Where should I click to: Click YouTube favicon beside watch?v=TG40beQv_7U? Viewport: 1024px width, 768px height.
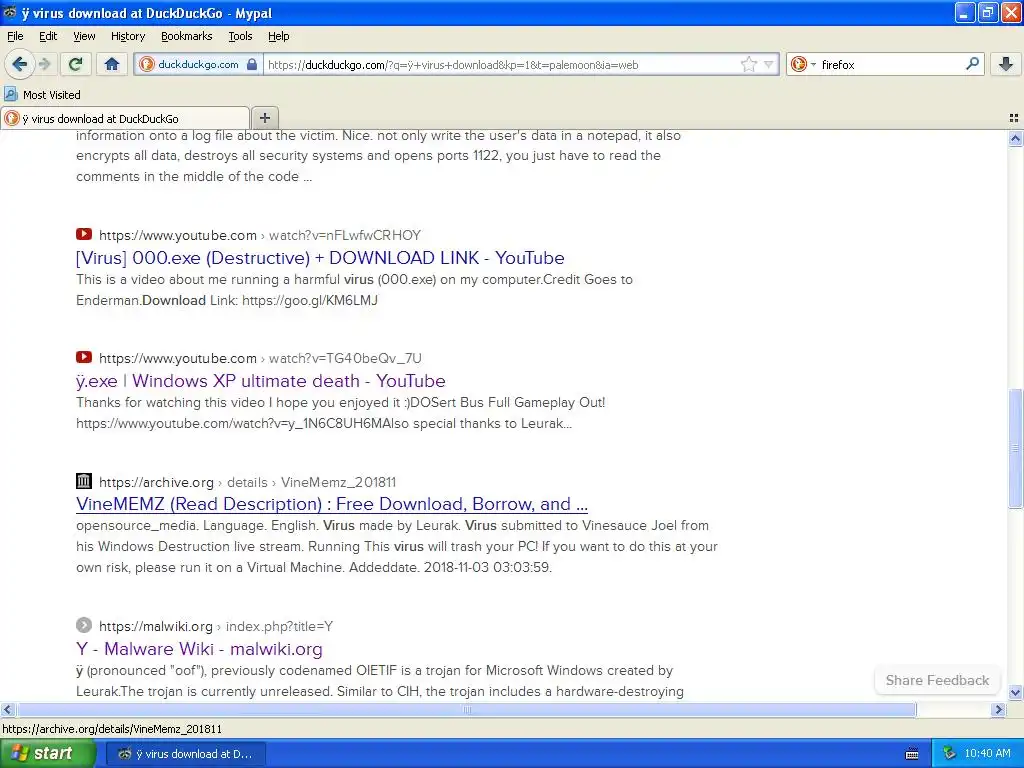click(84, 357)
